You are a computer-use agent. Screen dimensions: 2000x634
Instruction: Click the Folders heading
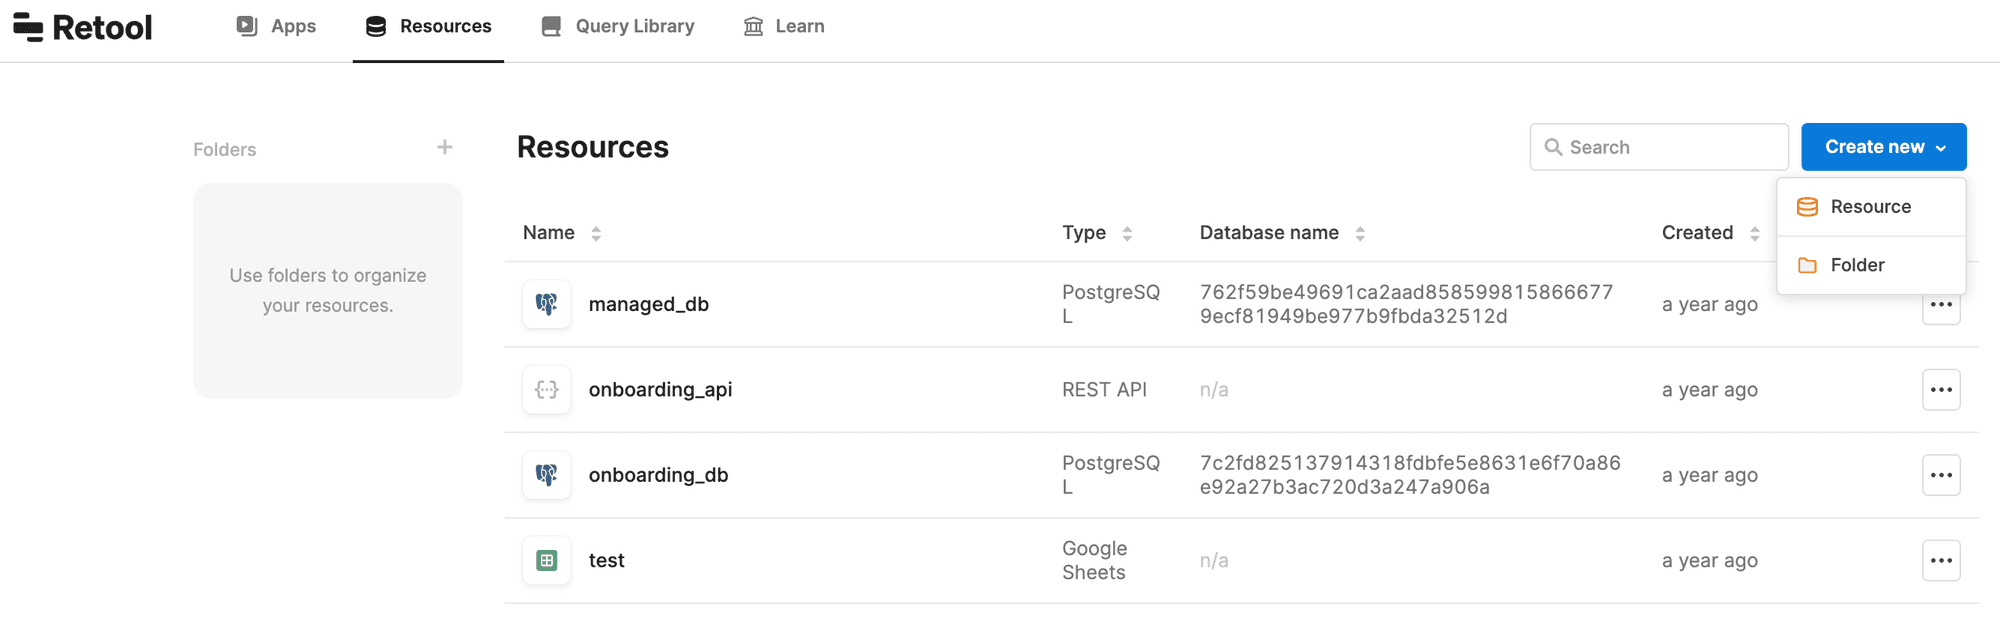point(225,150)
